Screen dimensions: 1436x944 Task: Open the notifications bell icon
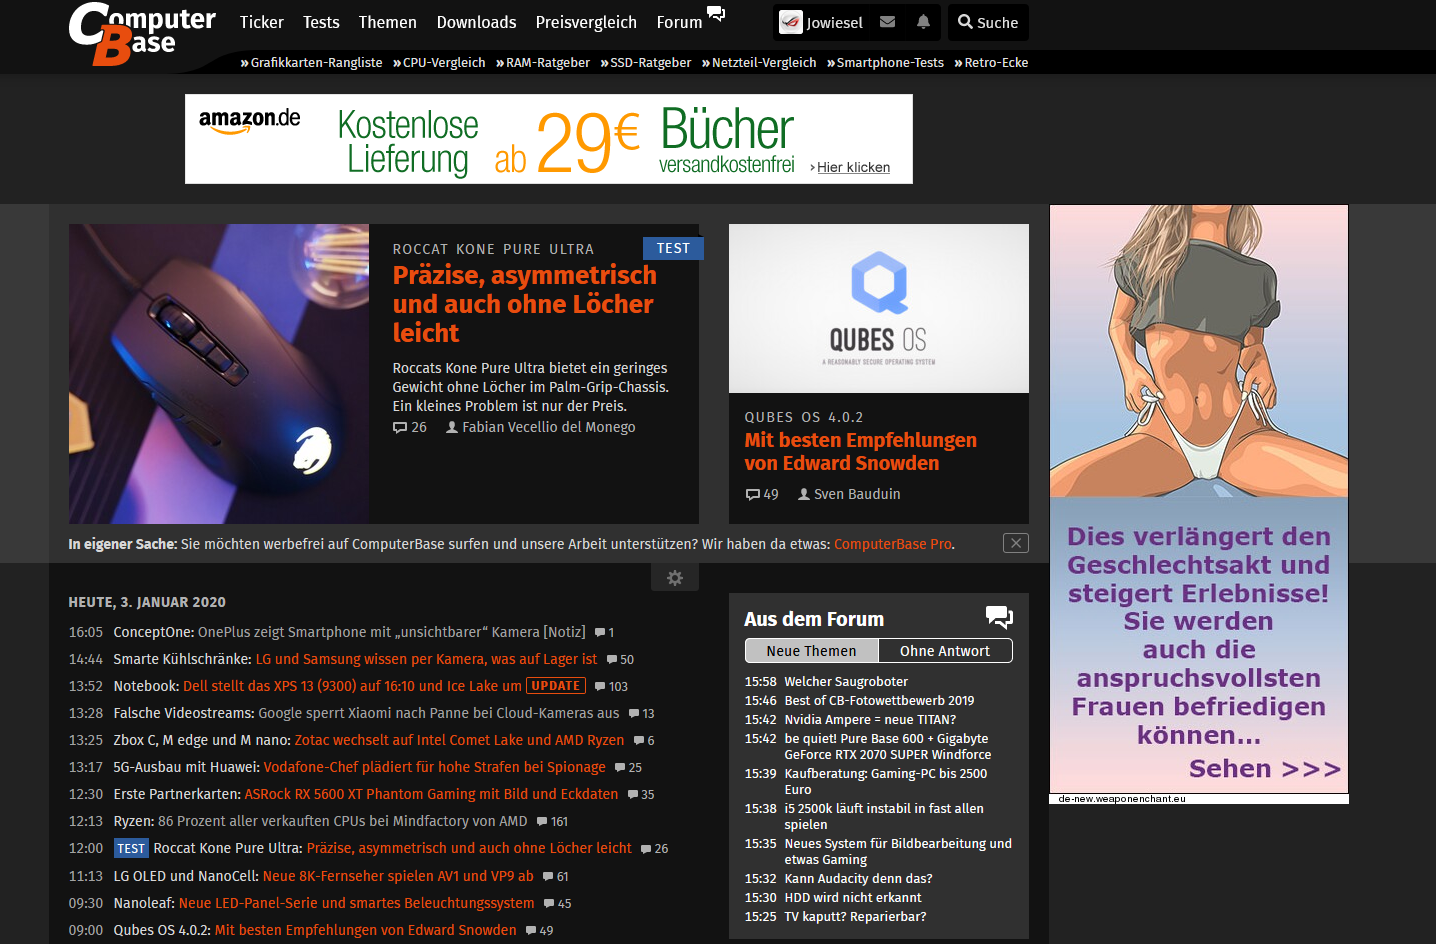pos(923,22)
